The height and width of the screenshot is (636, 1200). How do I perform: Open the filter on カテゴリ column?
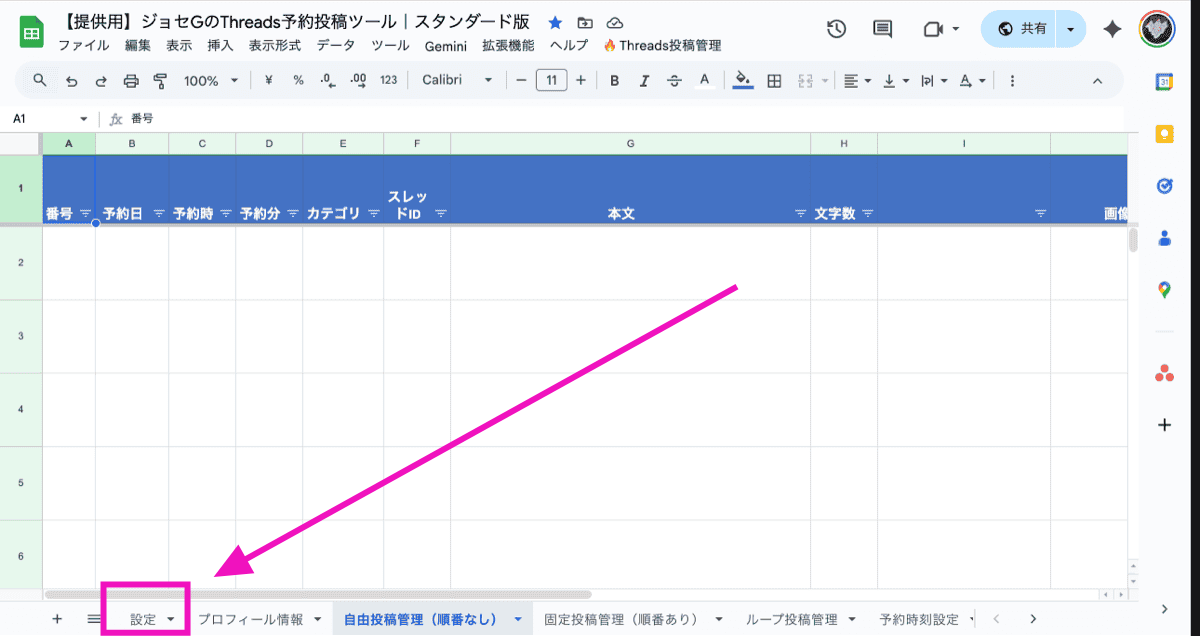coord(373,214)
